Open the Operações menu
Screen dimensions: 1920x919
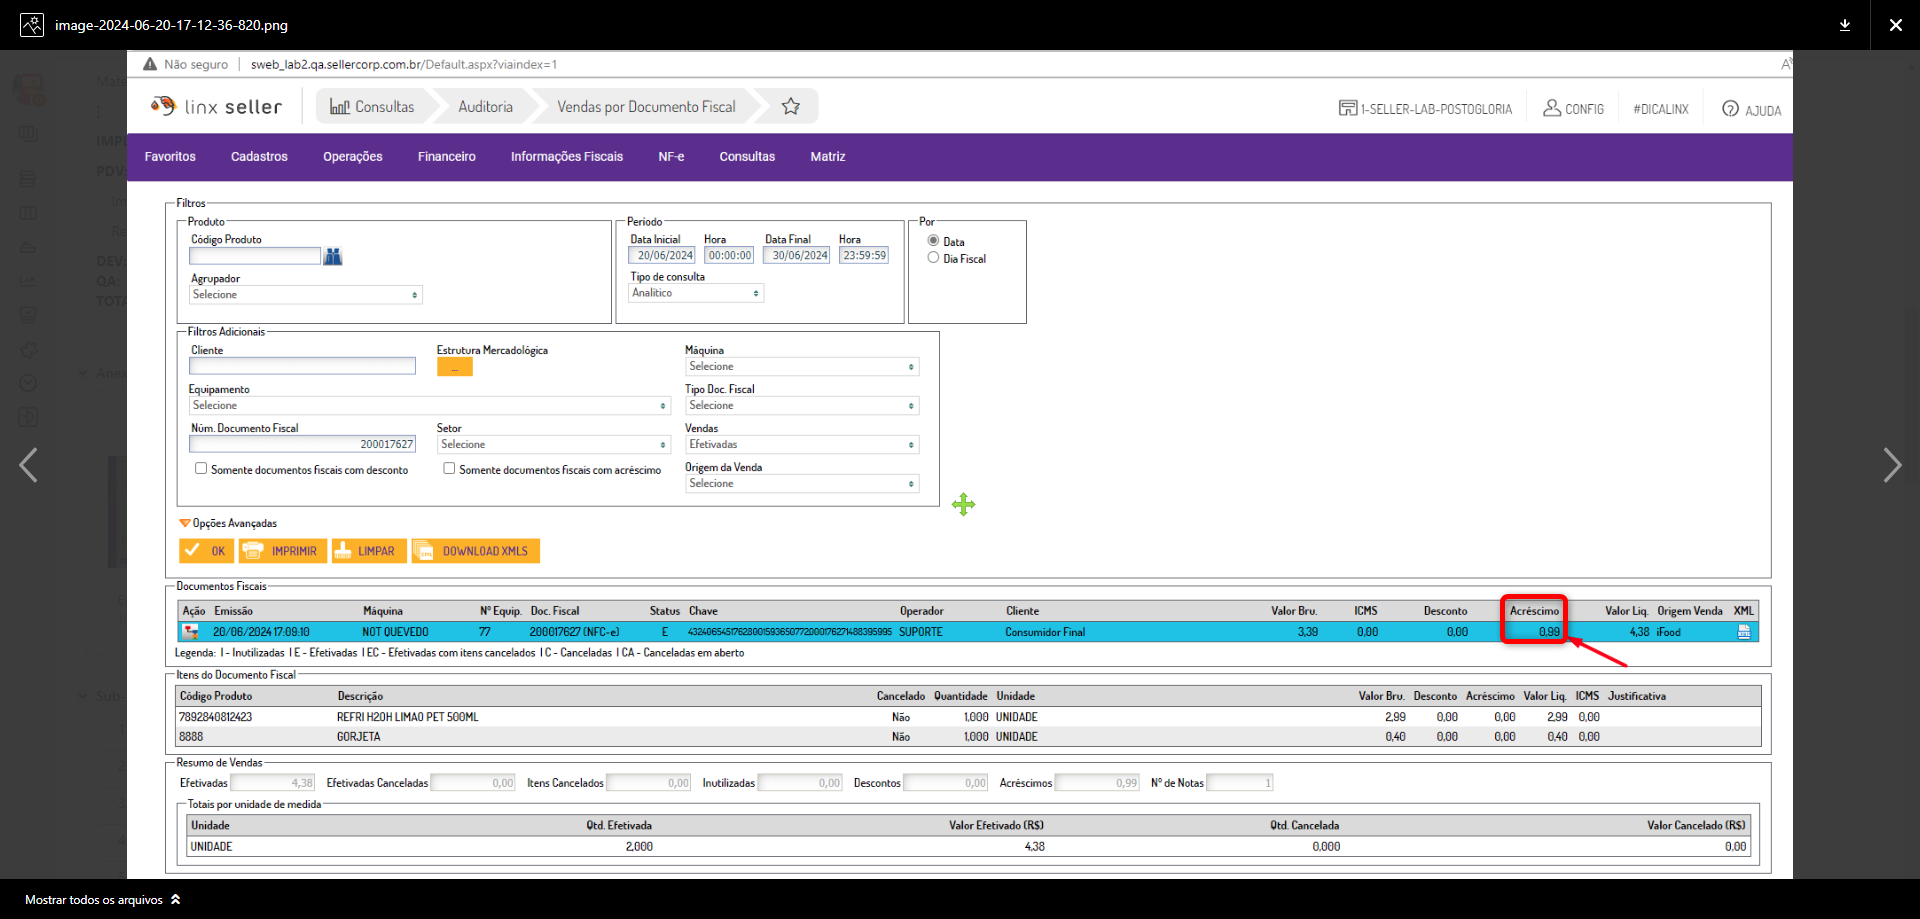pos(353,157)
